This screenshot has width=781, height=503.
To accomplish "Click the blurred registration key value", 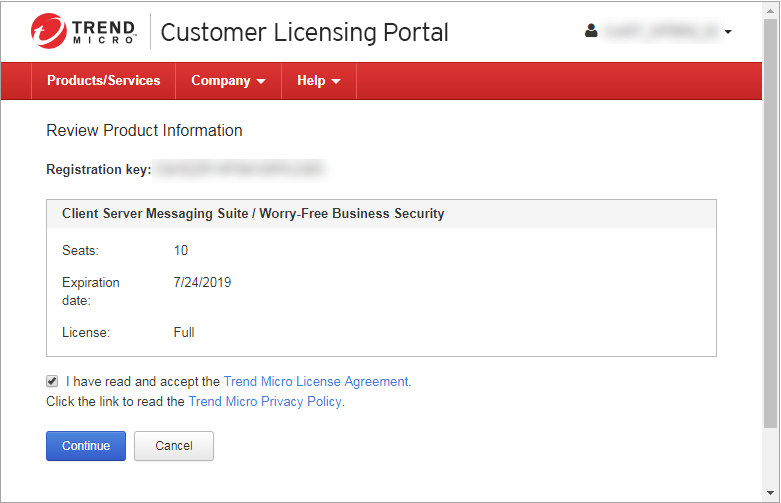I will pyautogui.click(x=240, y=170).
